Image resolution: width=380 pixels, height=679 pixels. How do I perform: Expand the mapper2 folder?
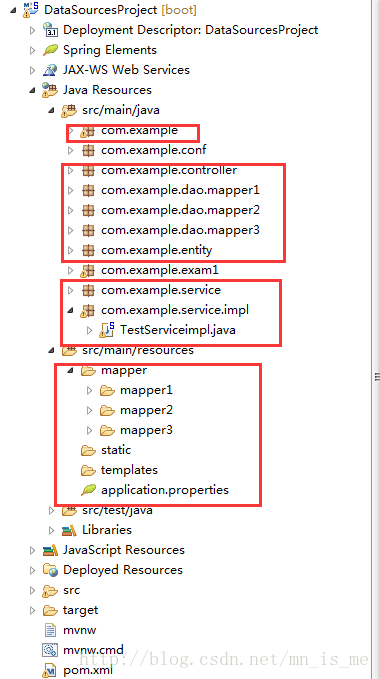(90, 410)
